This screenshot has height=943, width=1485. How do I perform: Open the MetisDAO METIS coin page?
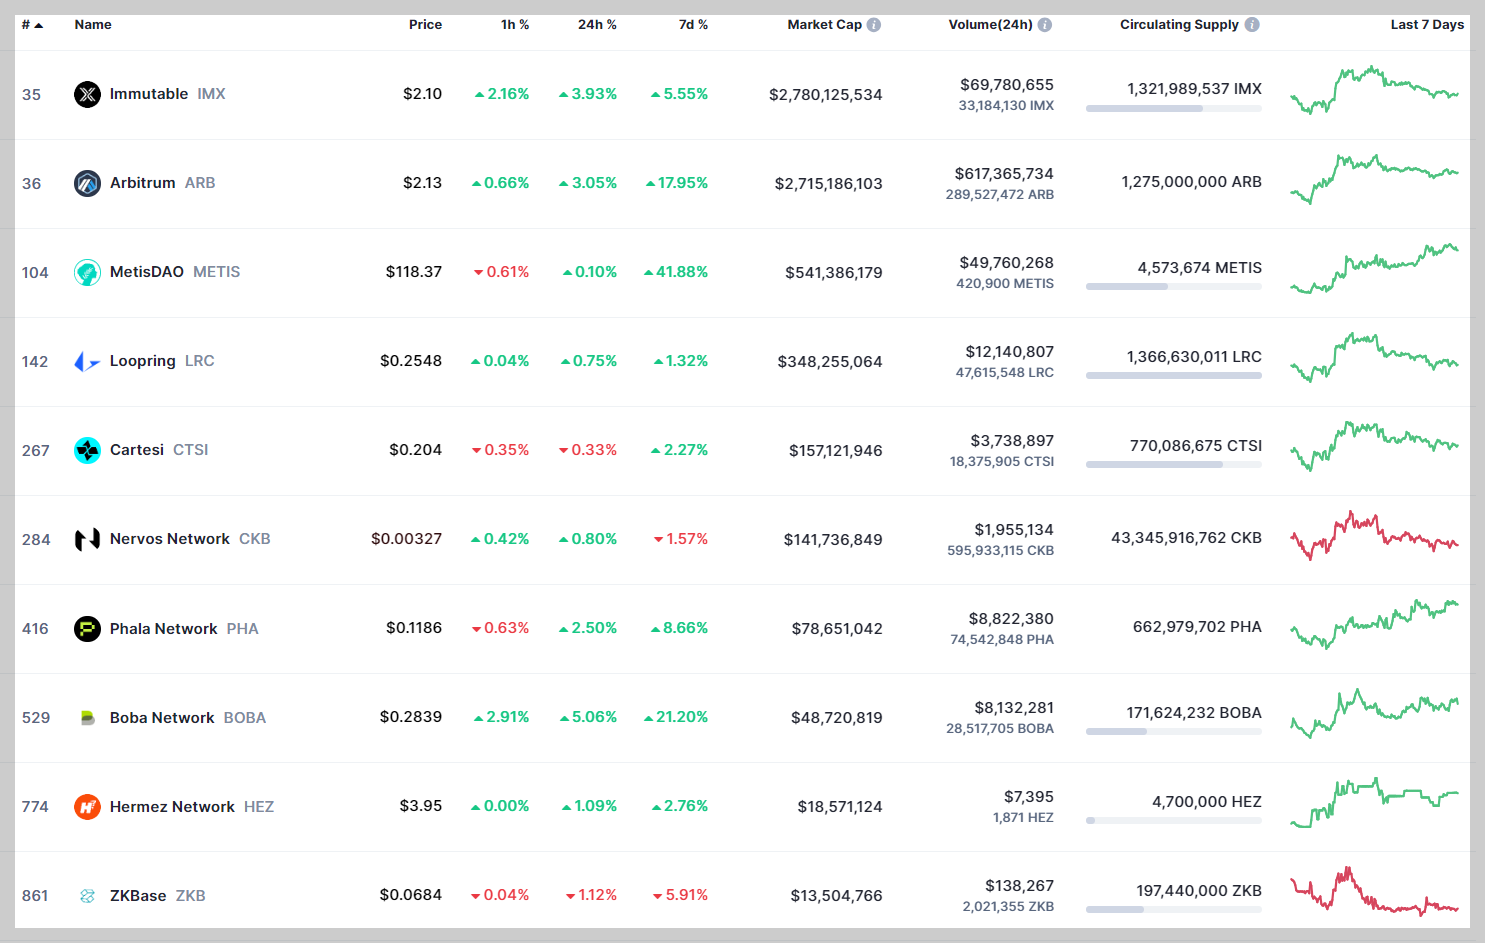175,272
